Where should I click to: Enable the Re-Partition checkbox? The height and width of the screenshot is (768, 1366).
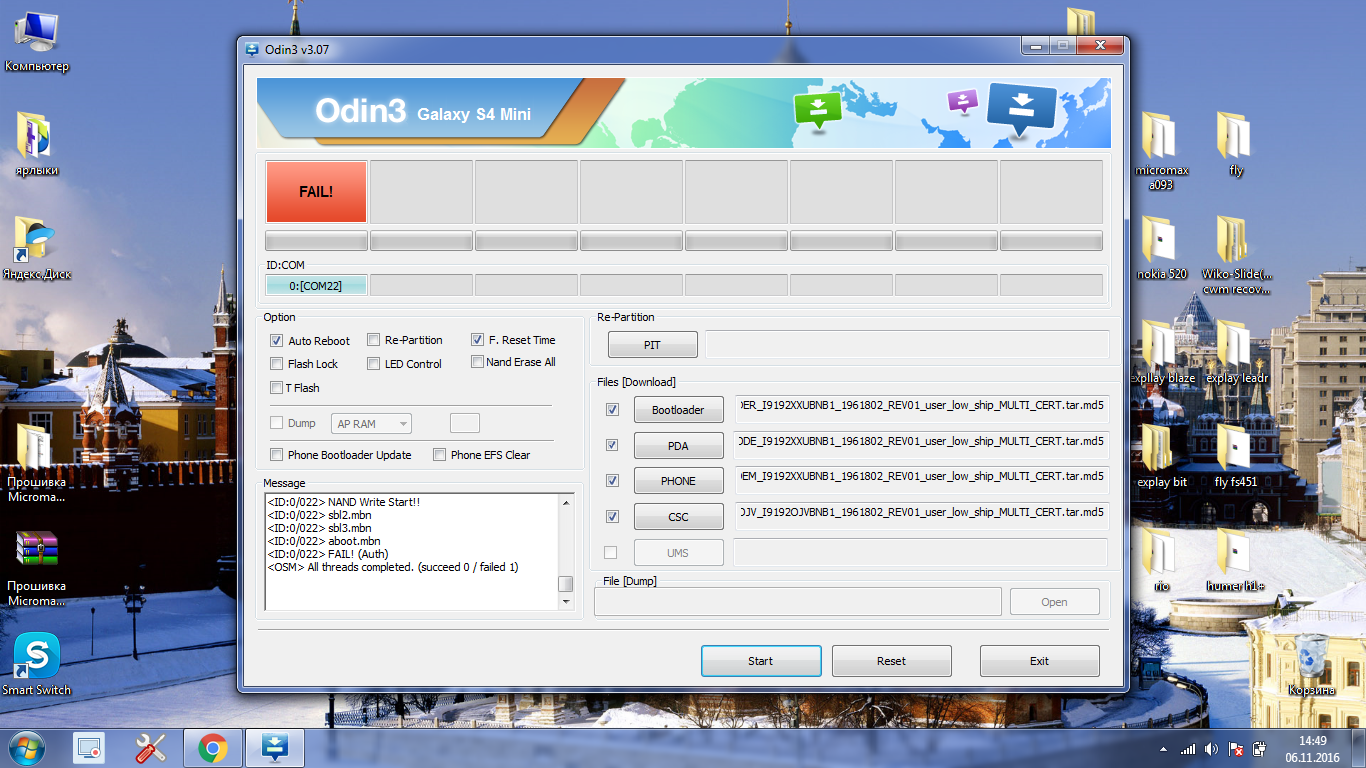[374, 340]
